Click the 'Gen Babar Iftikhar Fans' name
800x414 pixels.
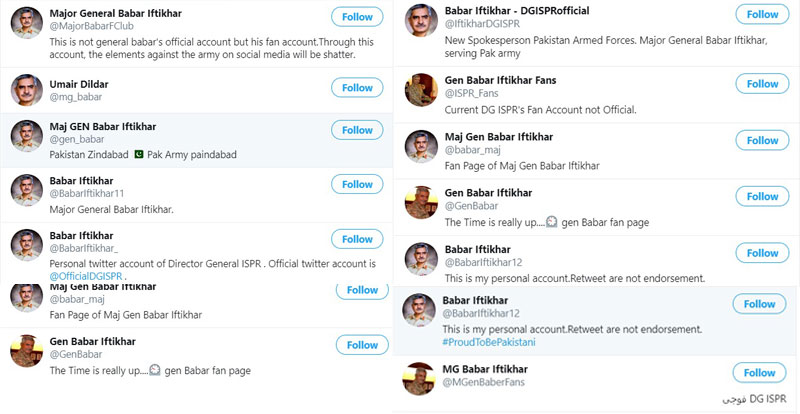coord(500,80)
